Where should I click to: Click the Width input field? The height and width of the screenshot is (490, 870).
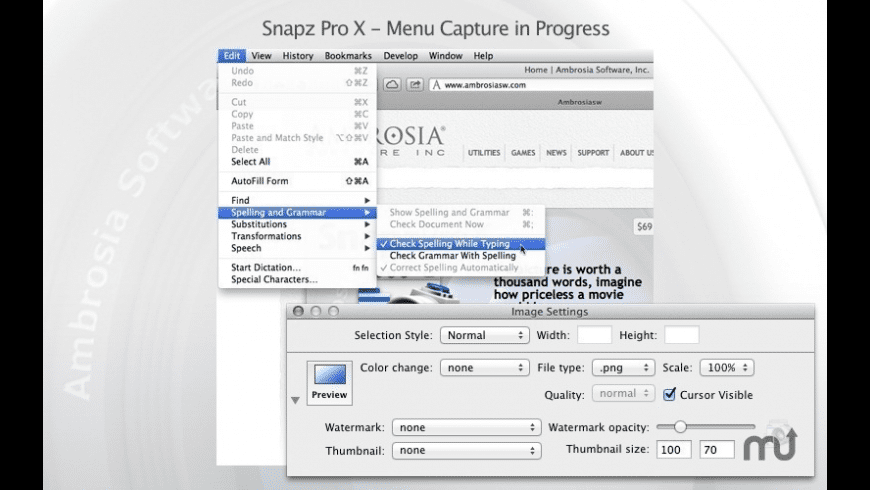[x=595, y=335]
